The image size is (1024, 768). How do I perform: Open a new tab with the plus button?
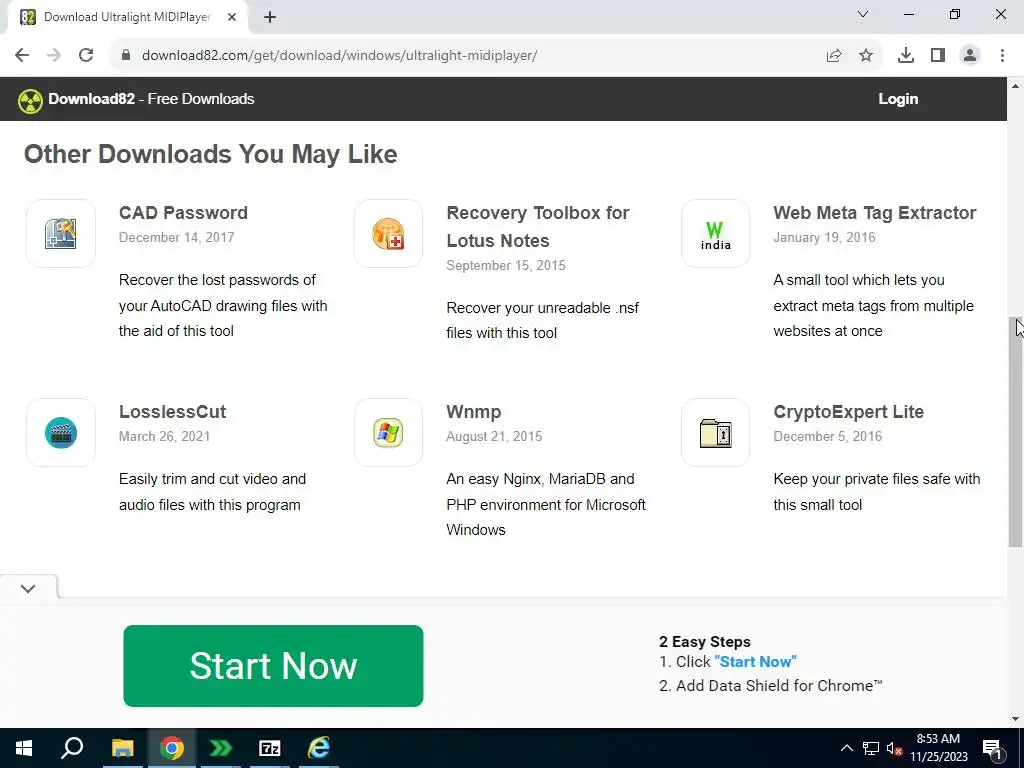point(270,18)
